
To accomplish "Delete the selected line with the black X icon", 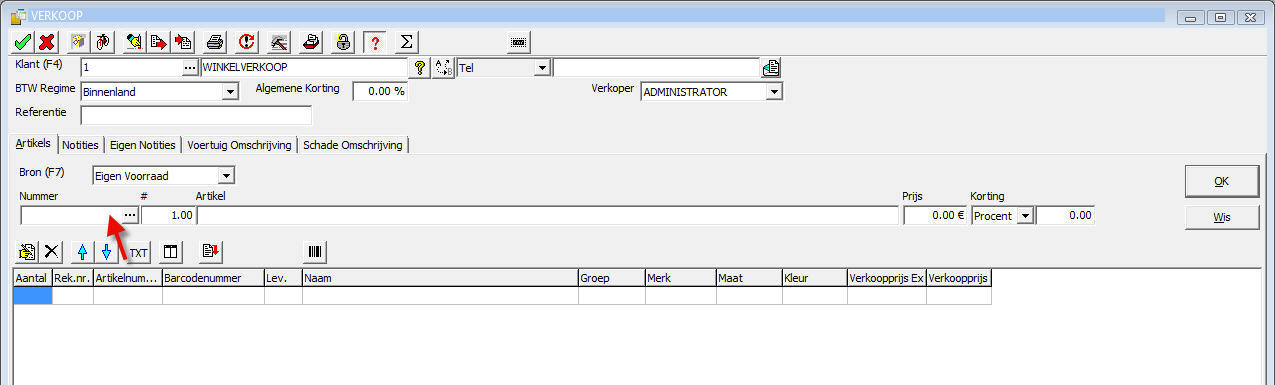I will click(52, 252).
